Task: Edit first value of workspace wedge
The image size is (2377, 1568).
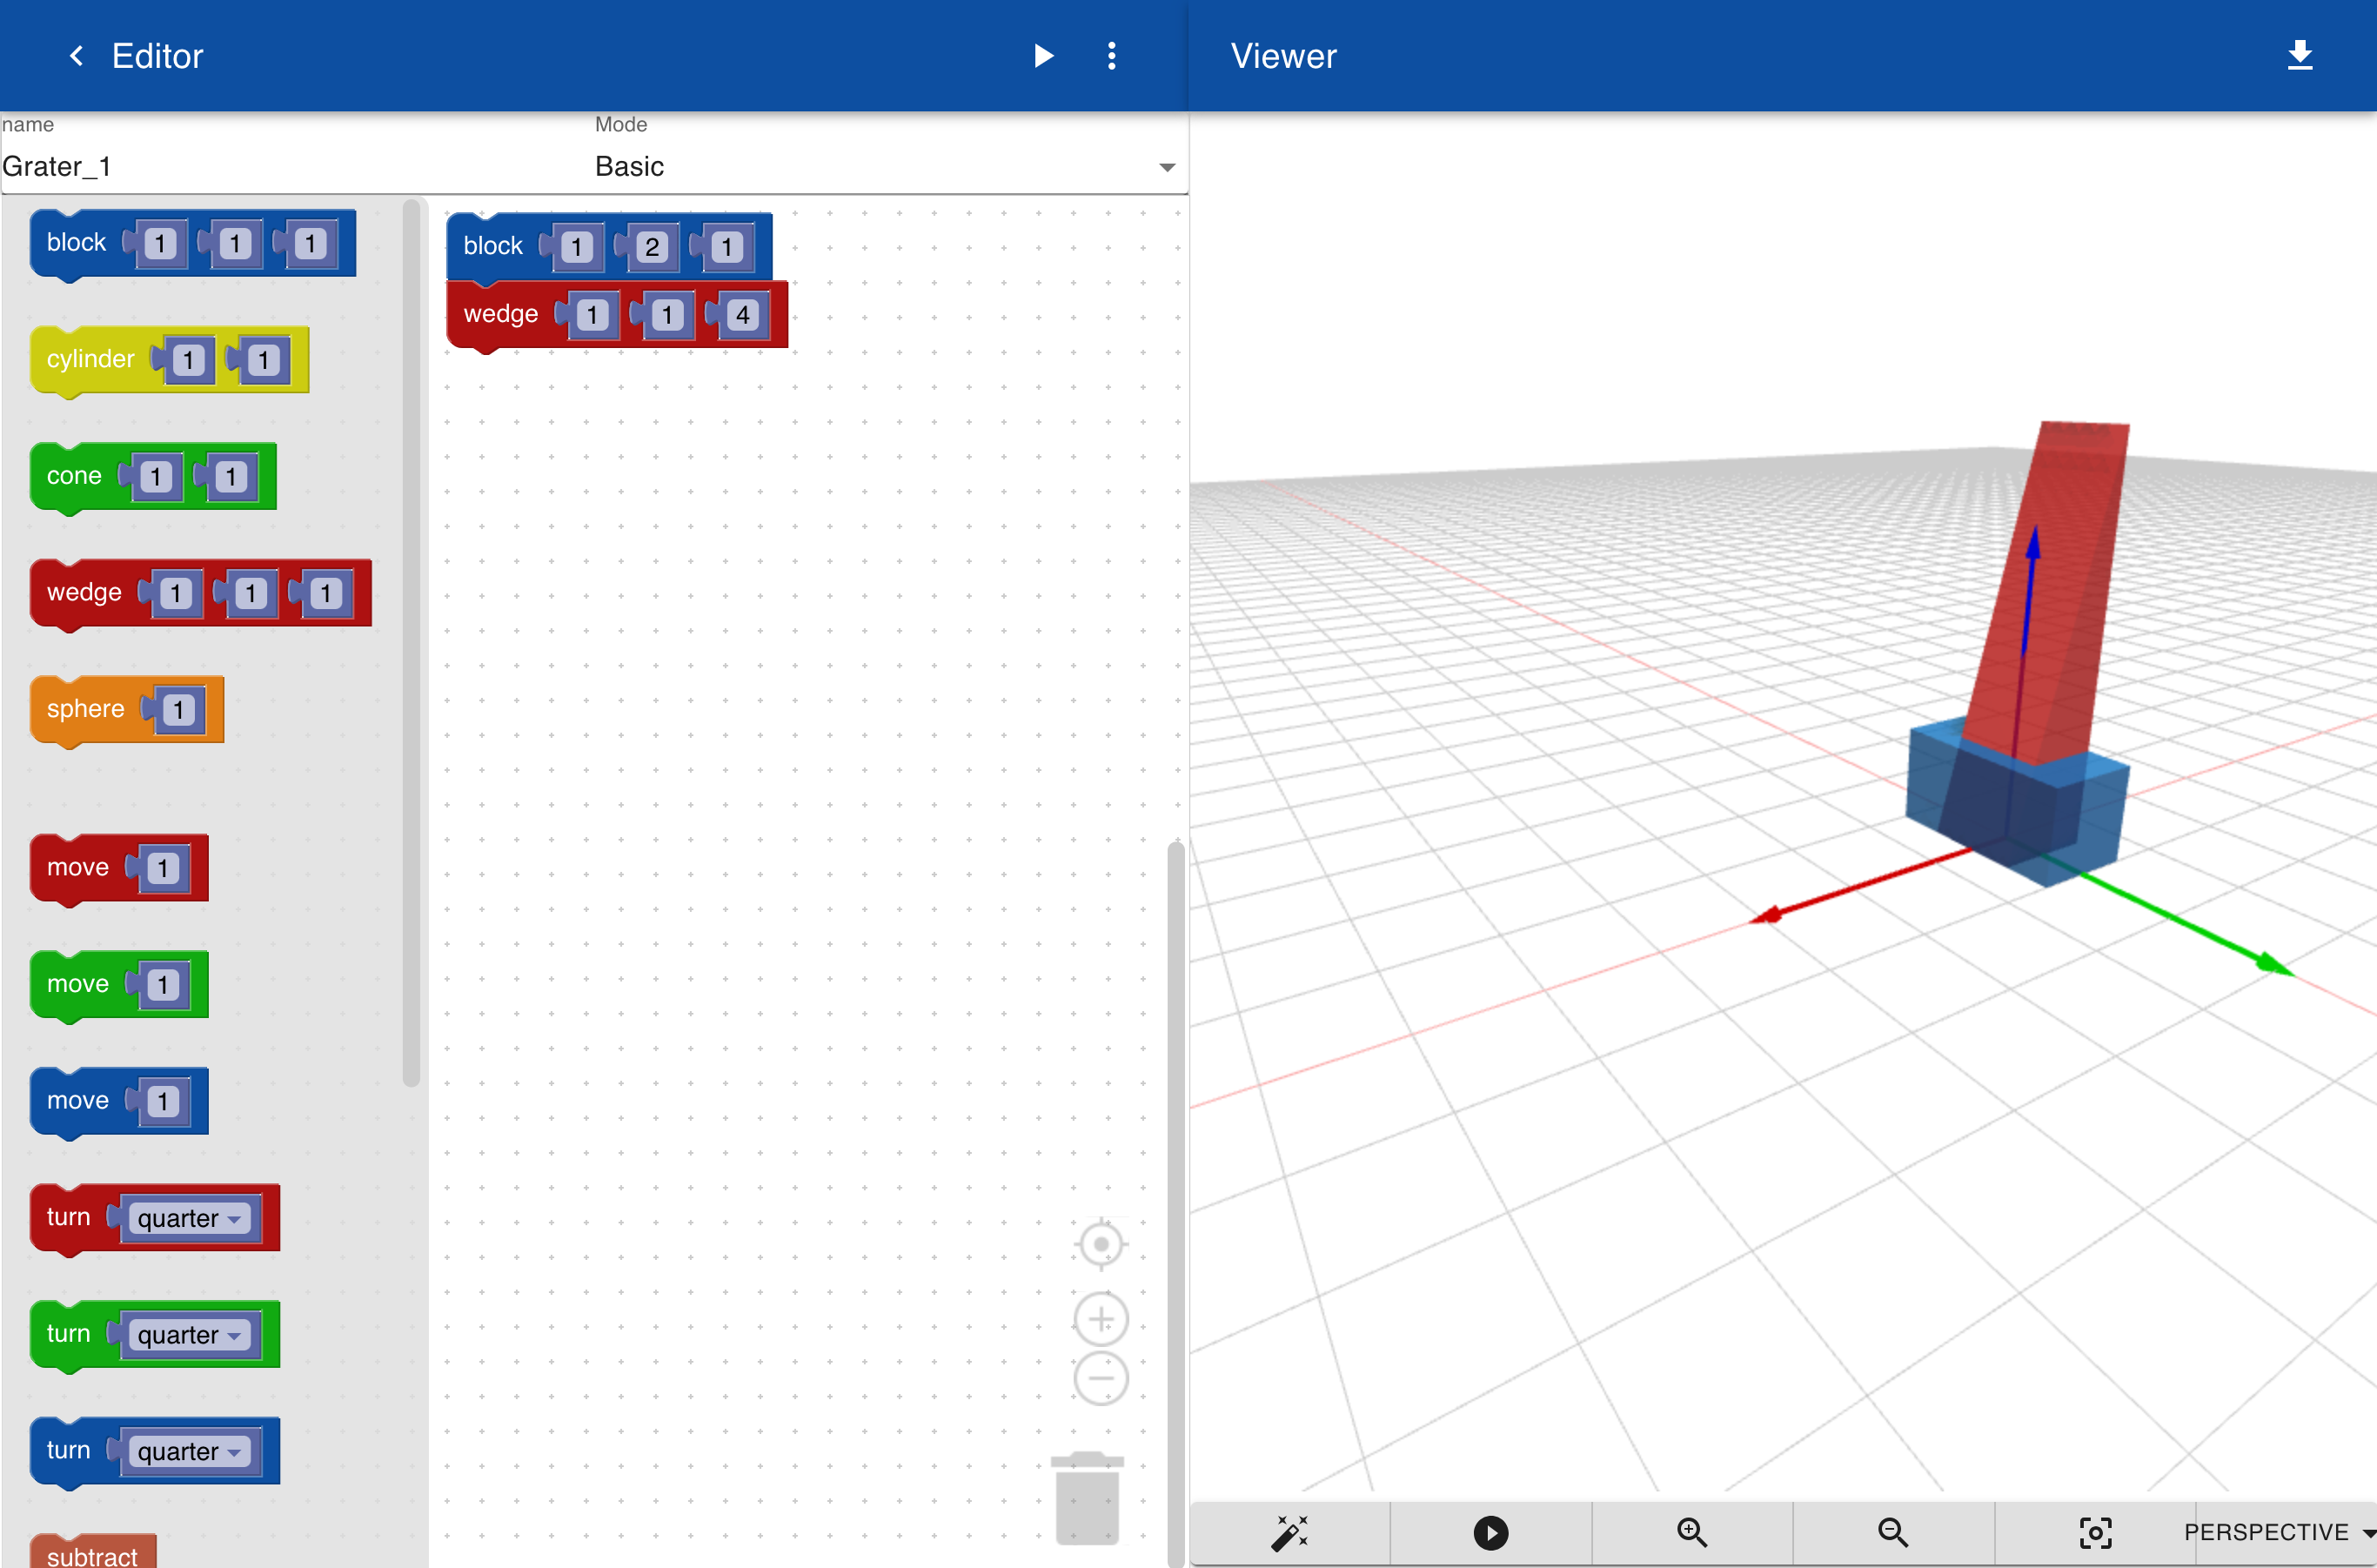Action: [592, 315]
